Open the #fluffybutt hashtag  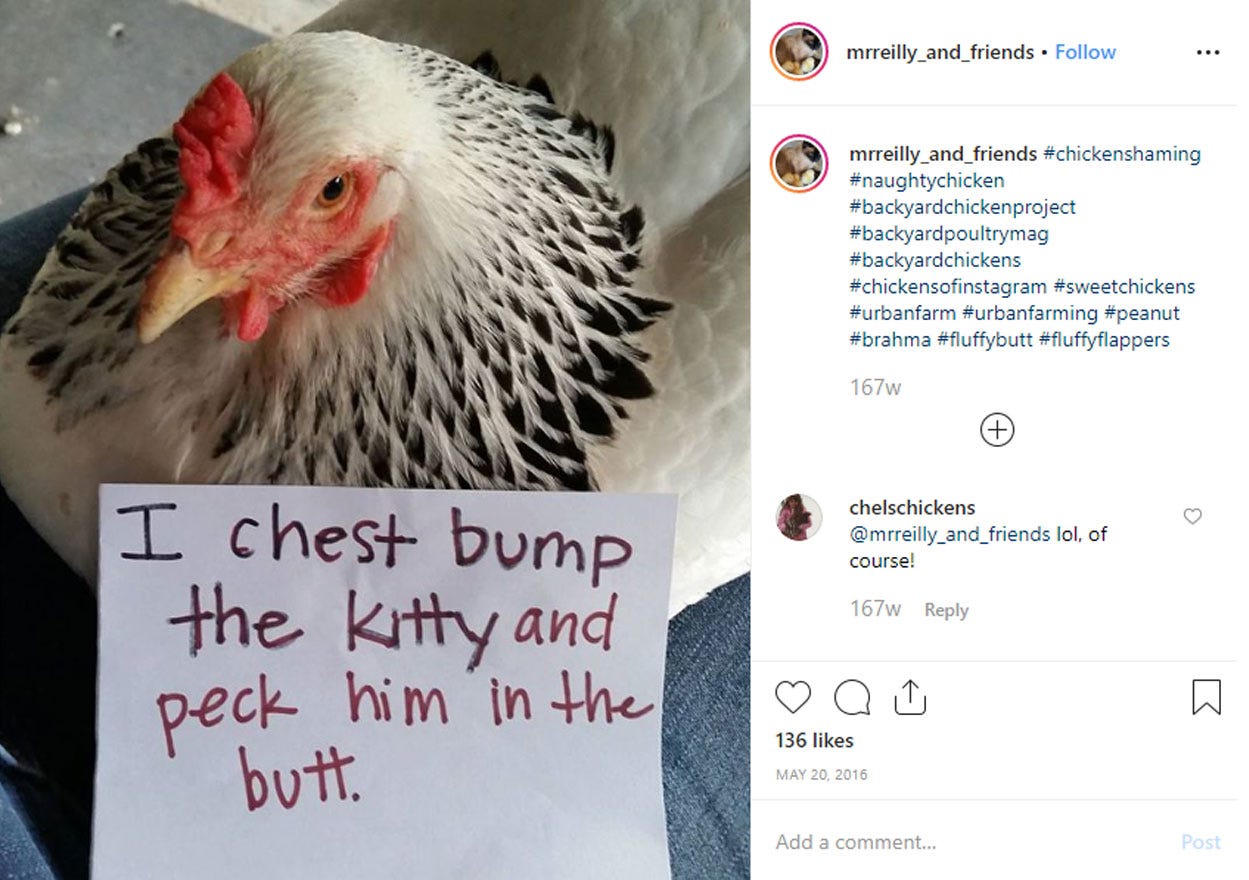pos(984,340)
